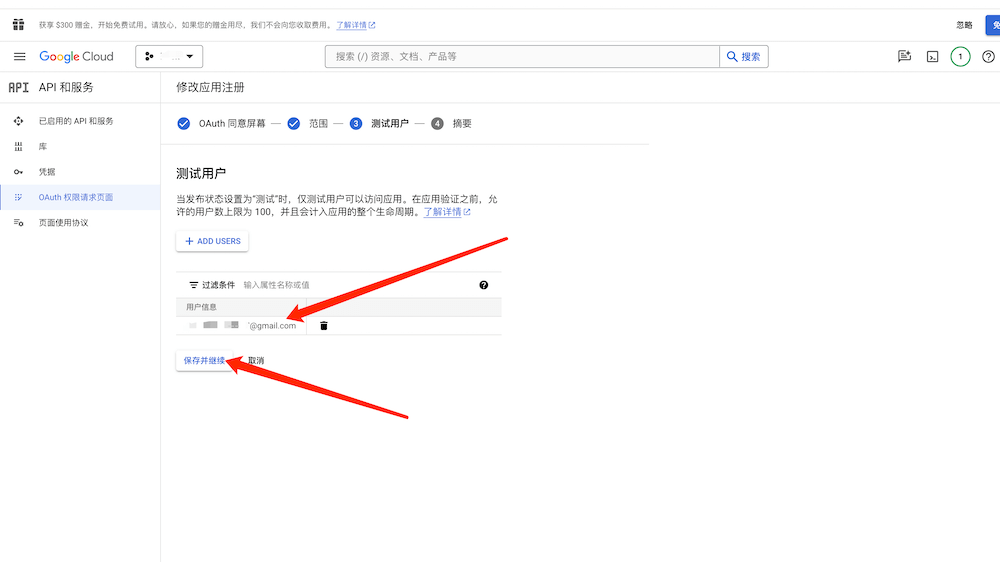
Task: Click the Google Cloud logo
Action: click(77, 57)
